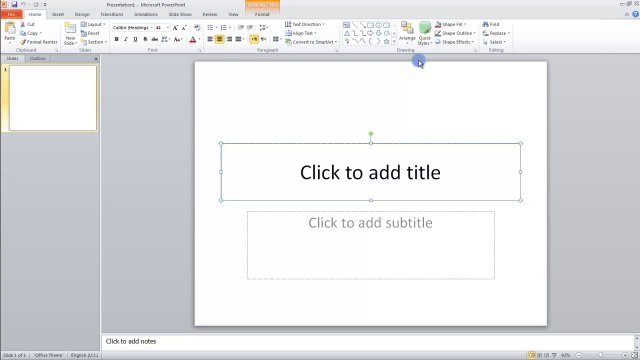Enable left-to-right text direction
This screenshot has width=640, height=360.
click(254, 39)
